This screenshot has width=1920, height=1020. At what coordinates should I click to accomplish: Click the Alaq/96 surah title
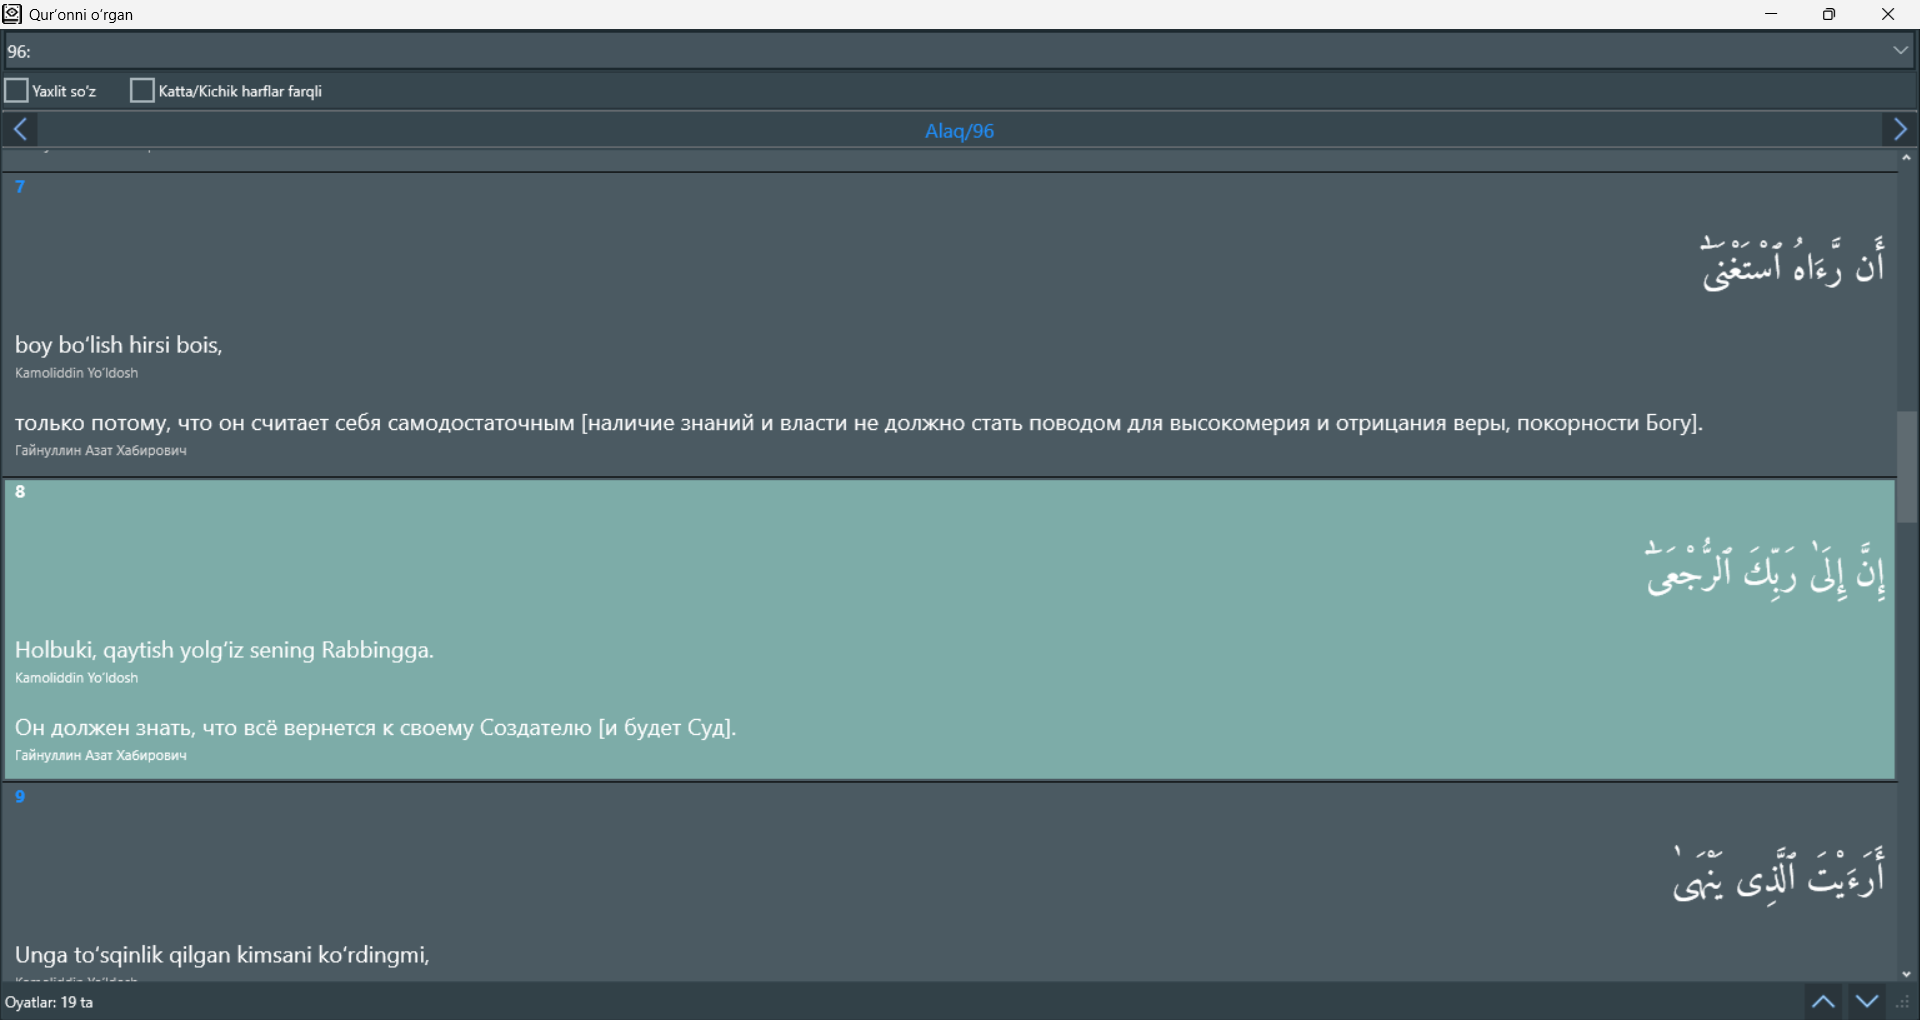pos(959,131)
